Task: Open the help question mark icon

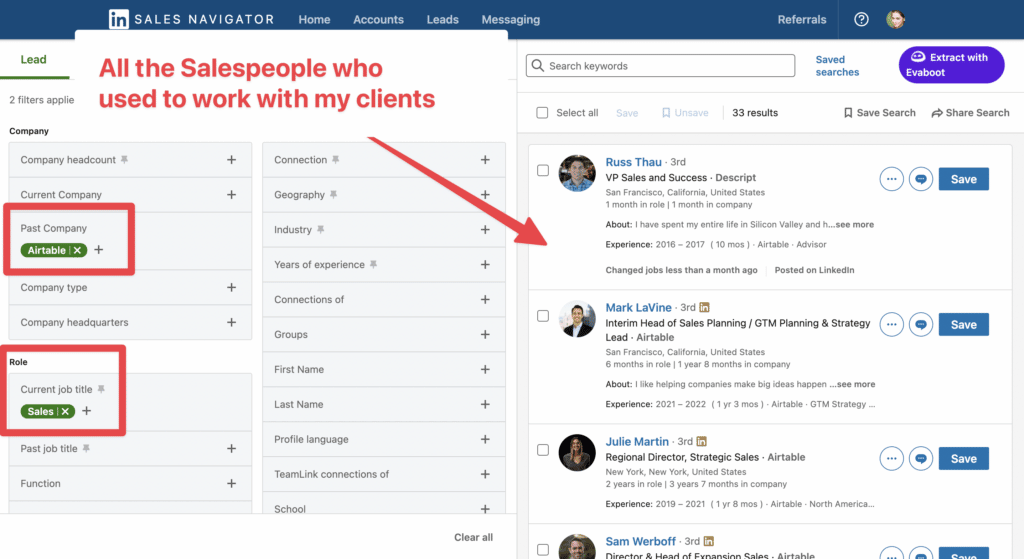Action: point(861,20)
